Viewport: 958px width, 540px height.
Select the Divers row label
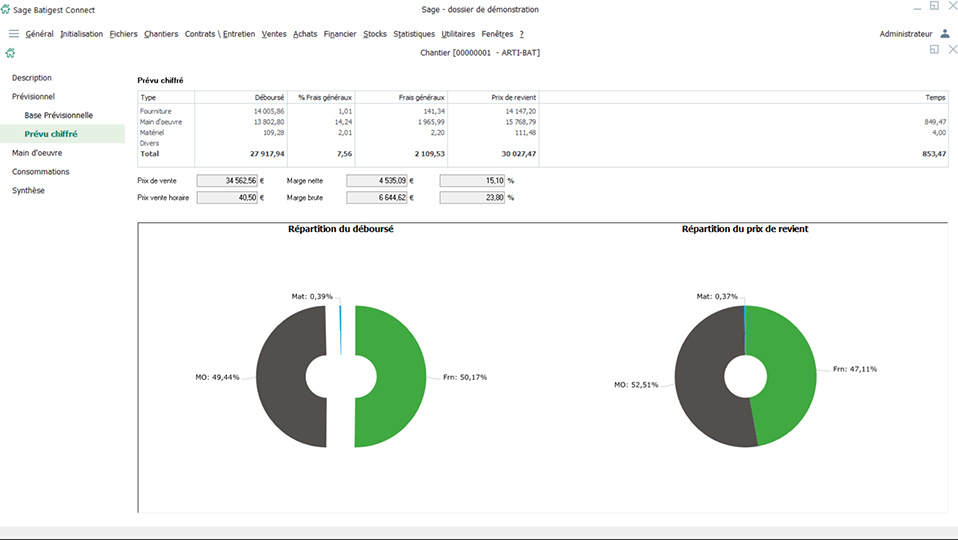coord(150,143)
